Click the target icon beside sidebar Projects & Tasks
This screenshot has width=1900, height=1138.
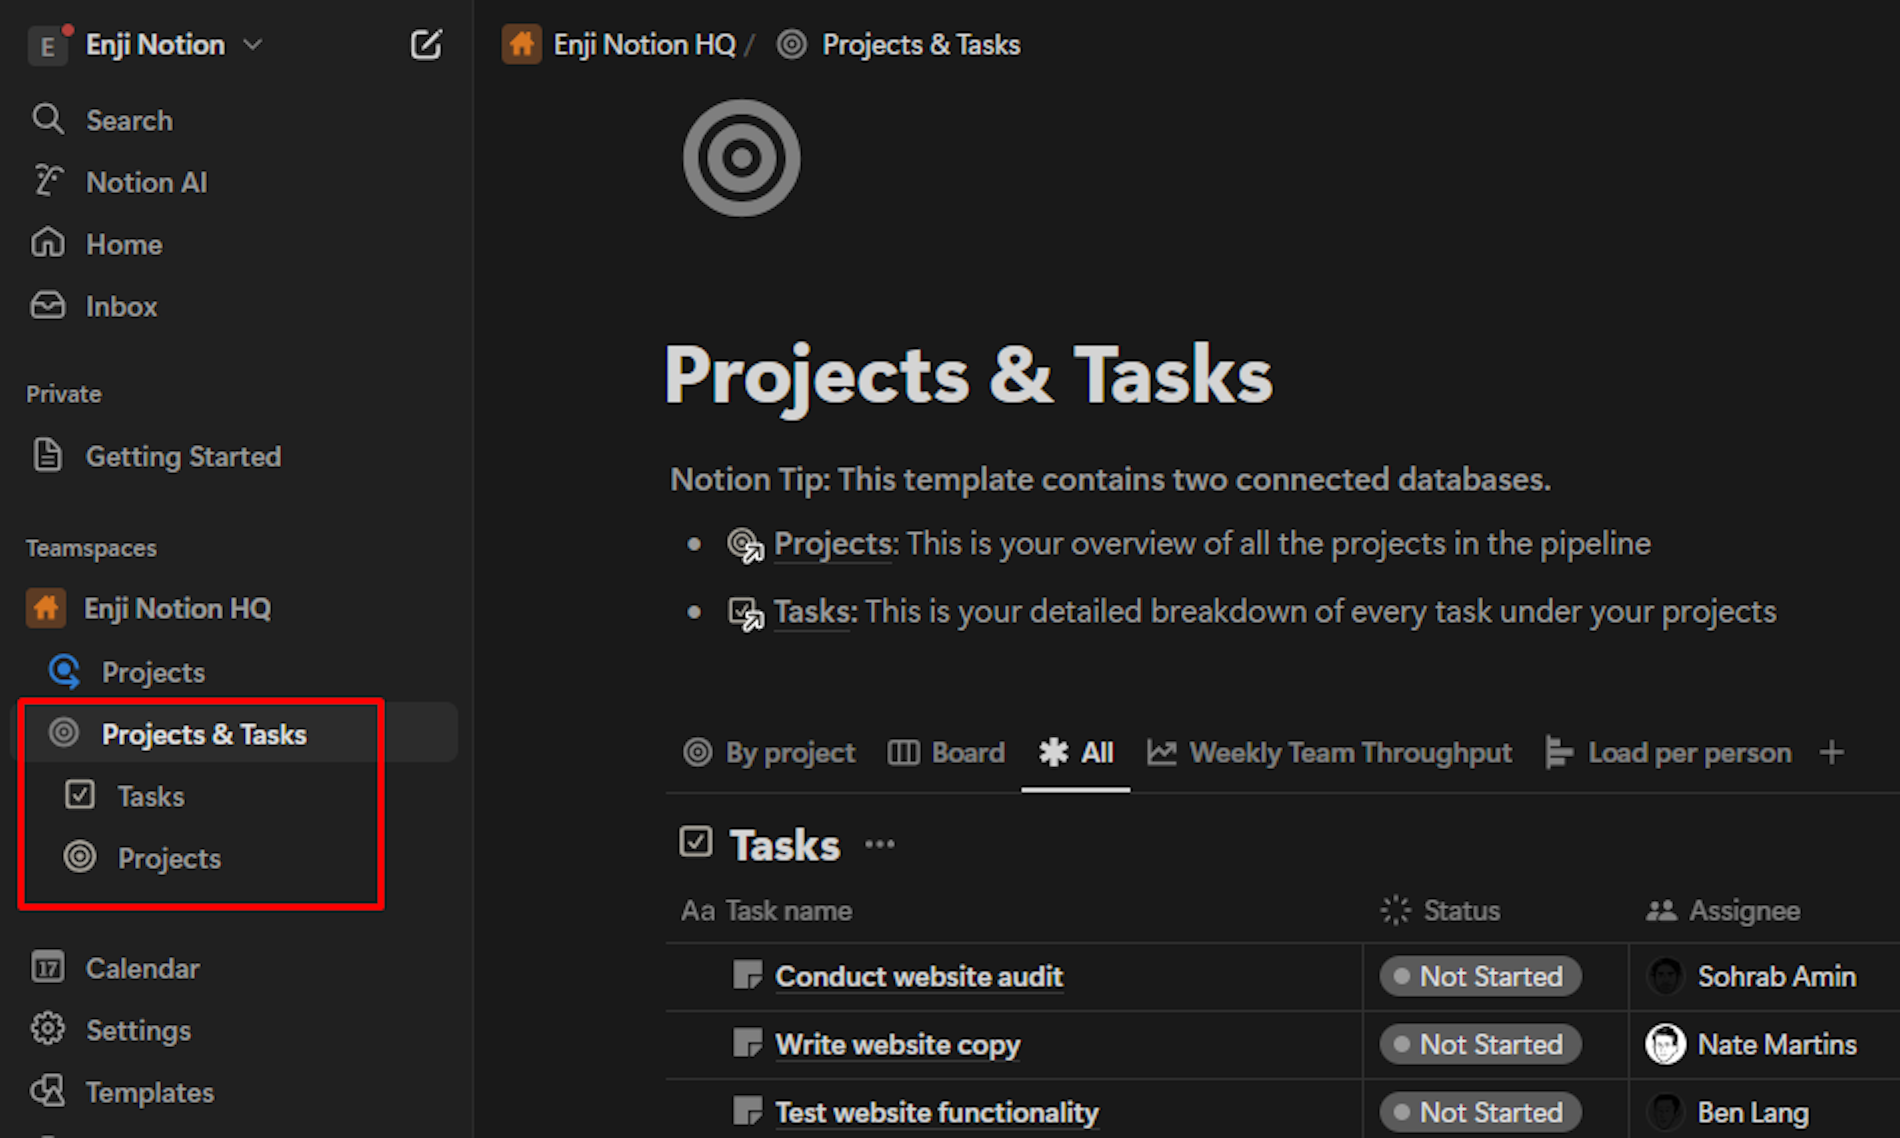tap(64, 733)
